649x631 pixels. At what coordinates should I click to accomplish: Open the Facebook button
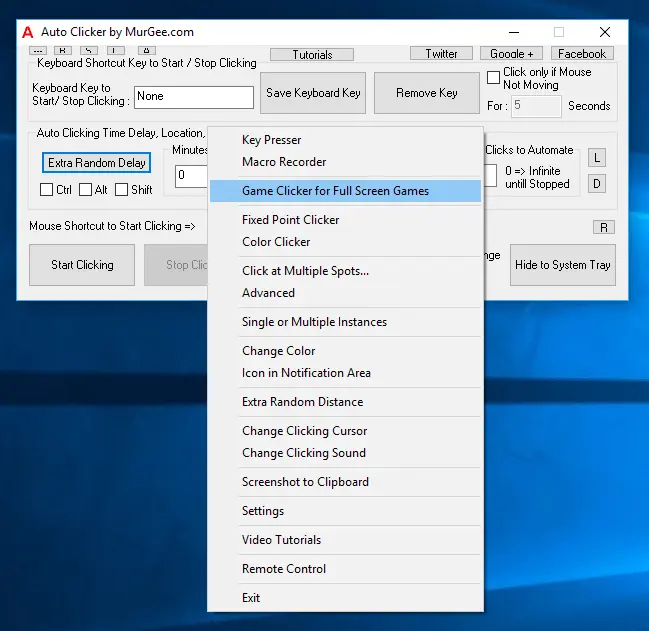582,54
